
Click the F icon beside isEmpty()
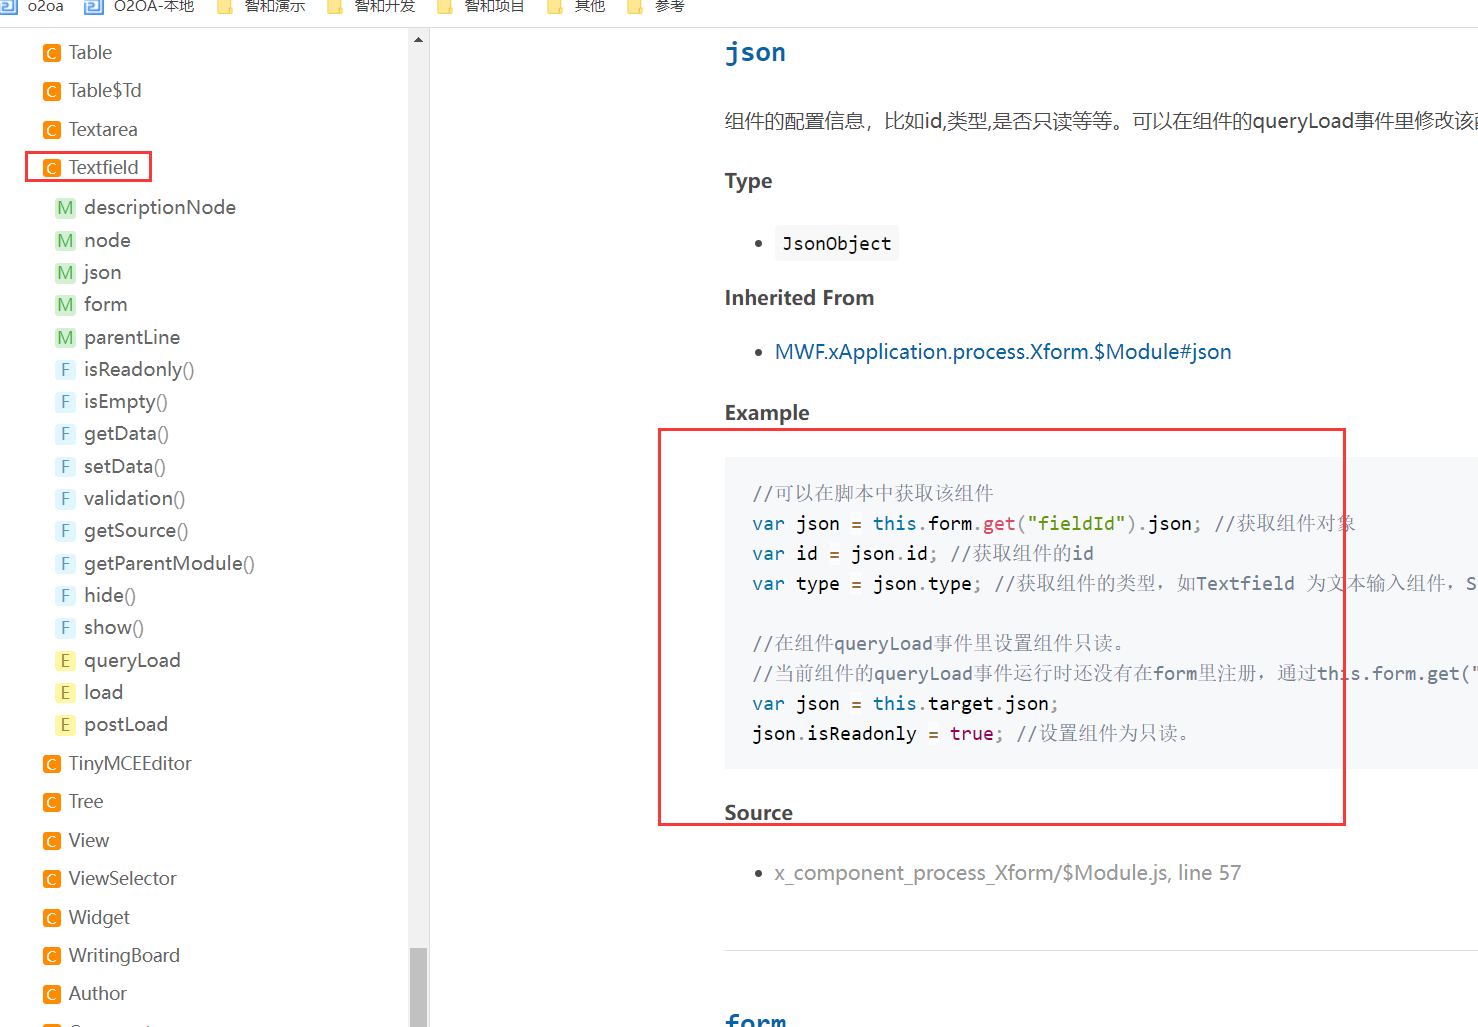coord(65,402)
